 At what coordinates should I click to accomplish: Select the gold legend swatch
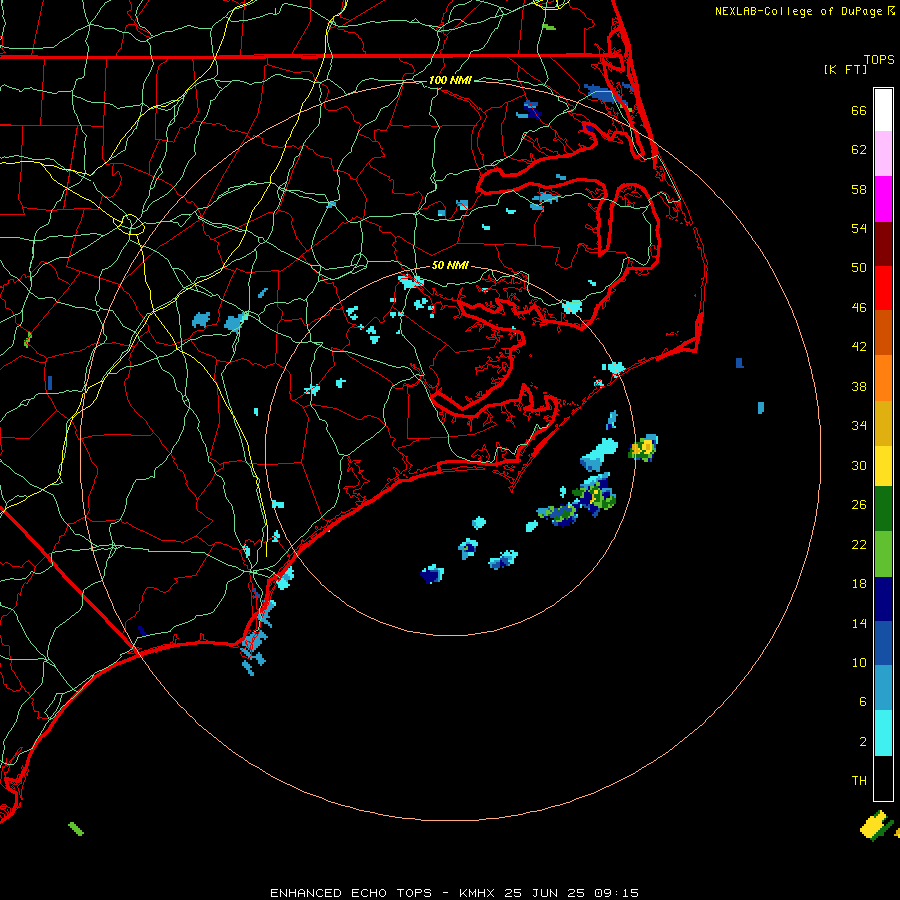[x=883, y=423]
